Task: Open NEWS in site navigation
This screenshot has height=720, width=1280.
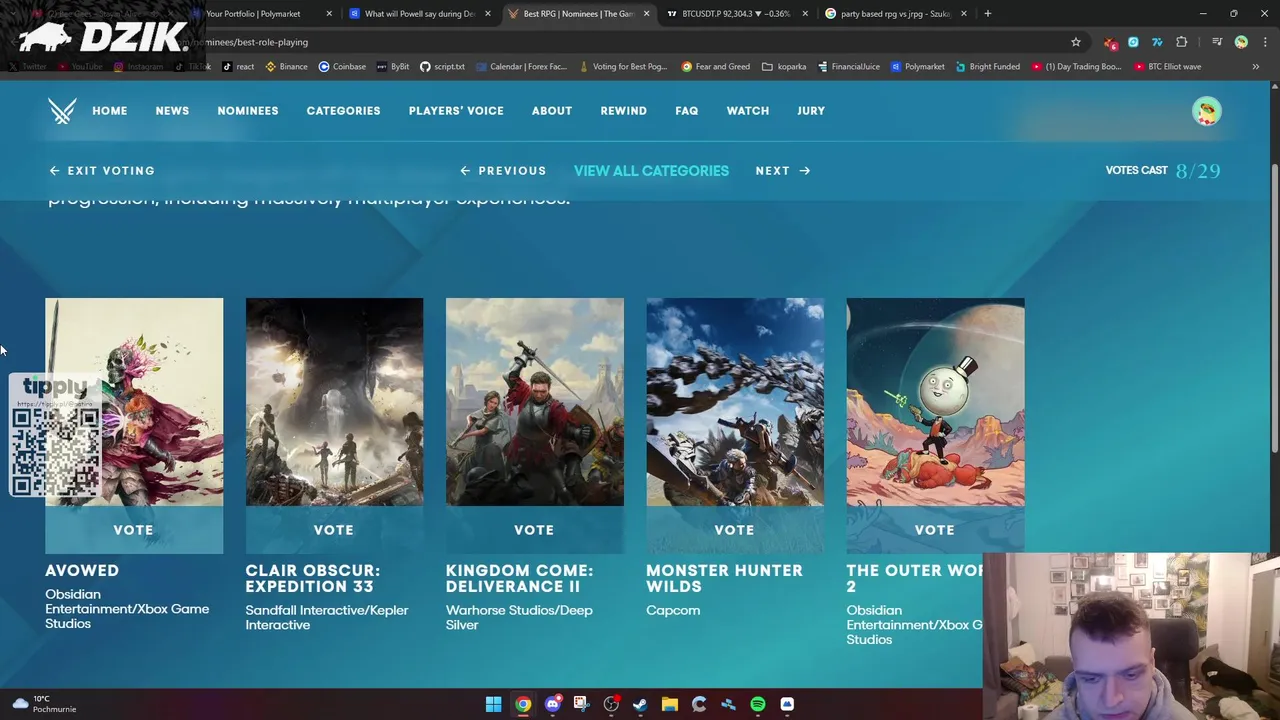Action: [172, 111]
